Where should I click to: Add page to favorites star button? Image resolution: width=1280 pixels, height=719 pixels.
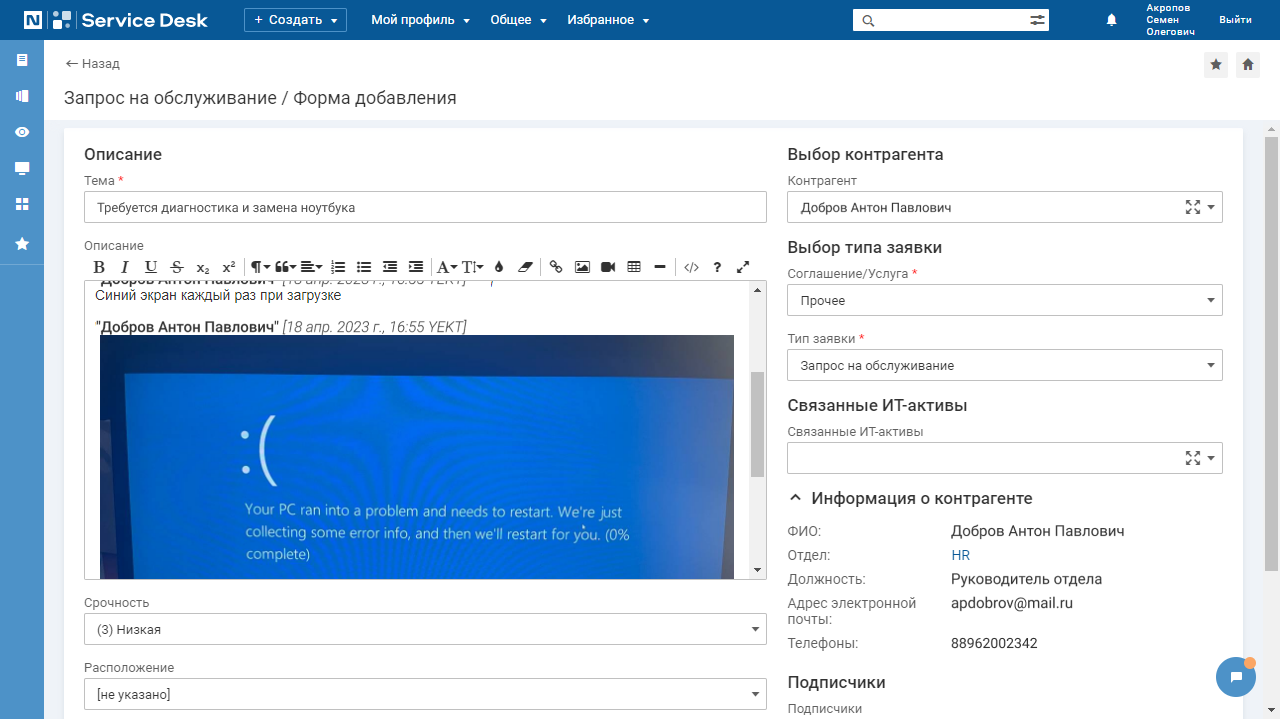[x=1216, y=64]
